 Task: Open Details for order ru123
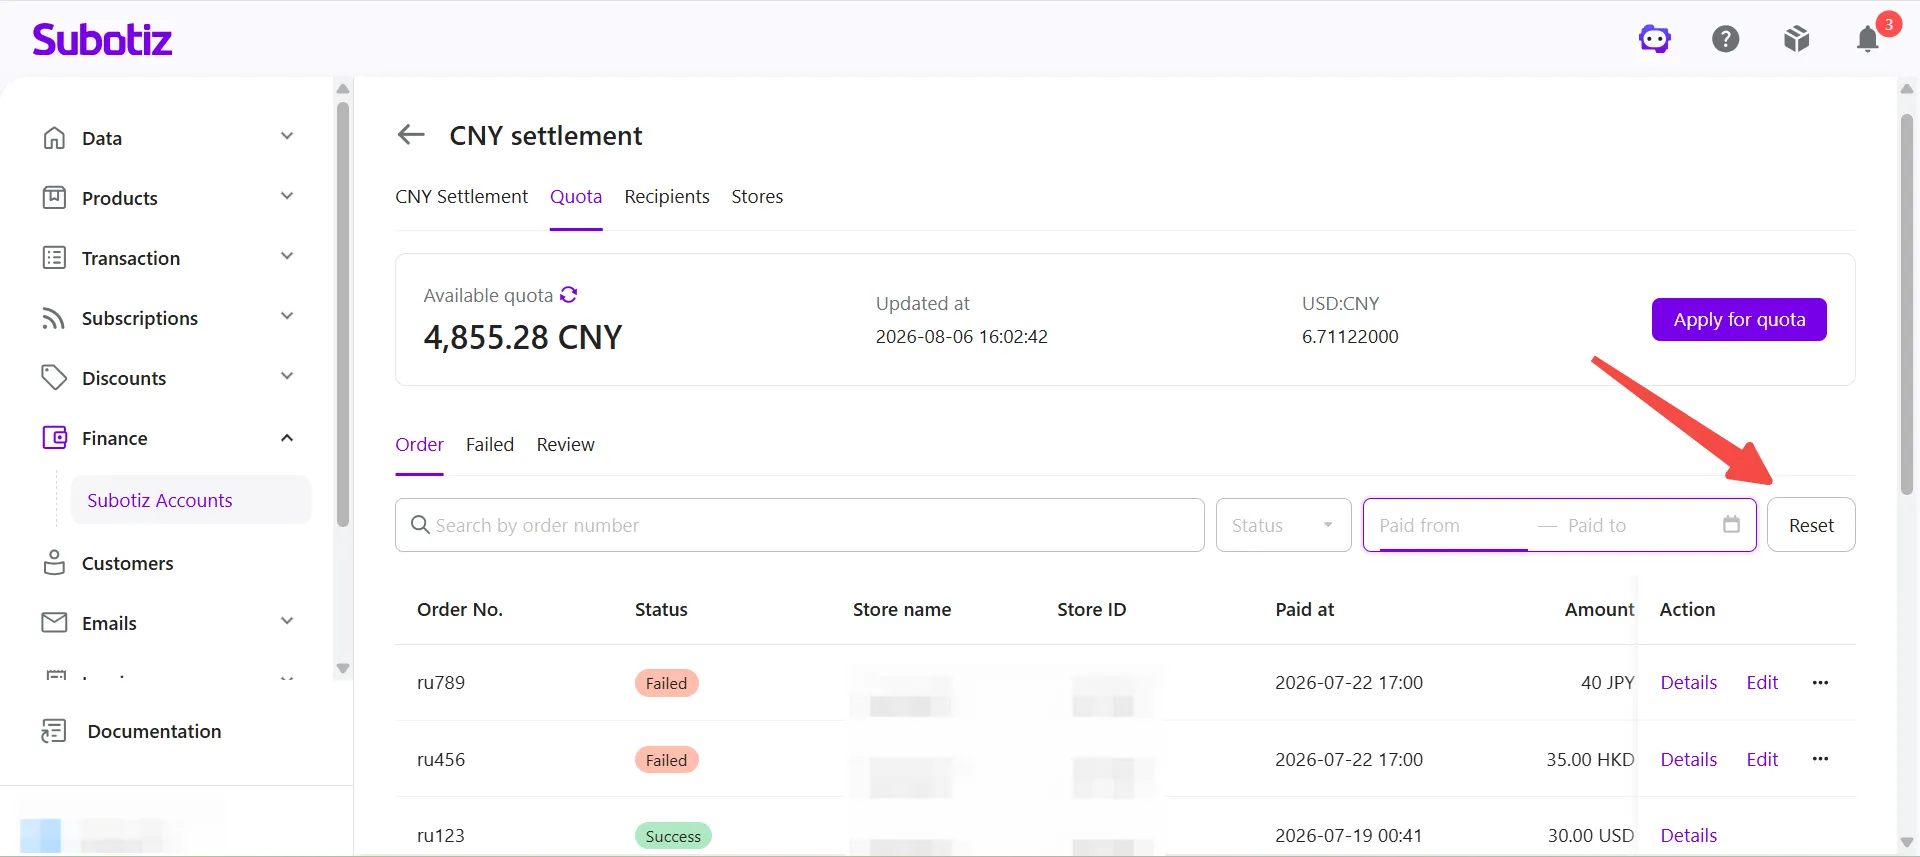(1688, 835)
